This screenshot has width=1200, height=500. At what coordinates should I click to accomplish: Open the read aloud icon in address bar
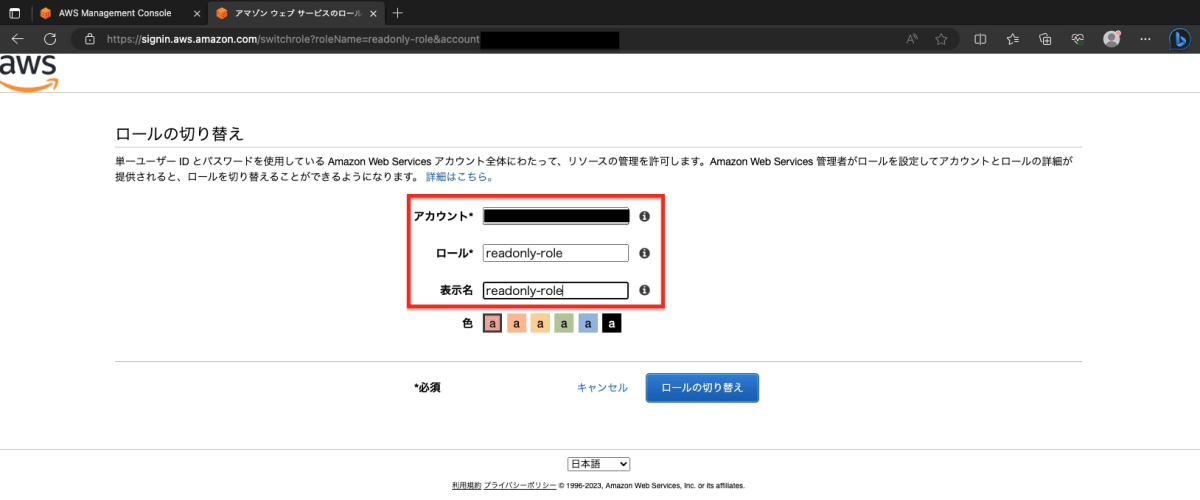(912, 39)
